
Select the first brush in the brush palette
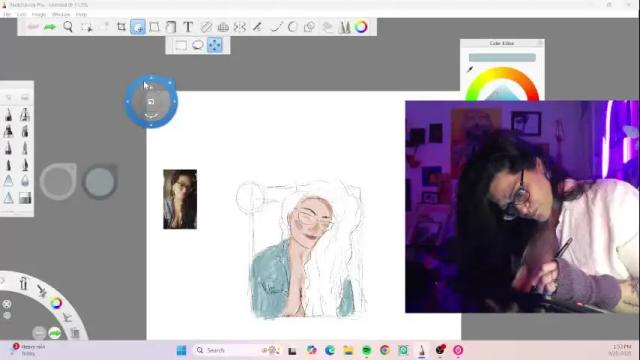tap(9, 115)
